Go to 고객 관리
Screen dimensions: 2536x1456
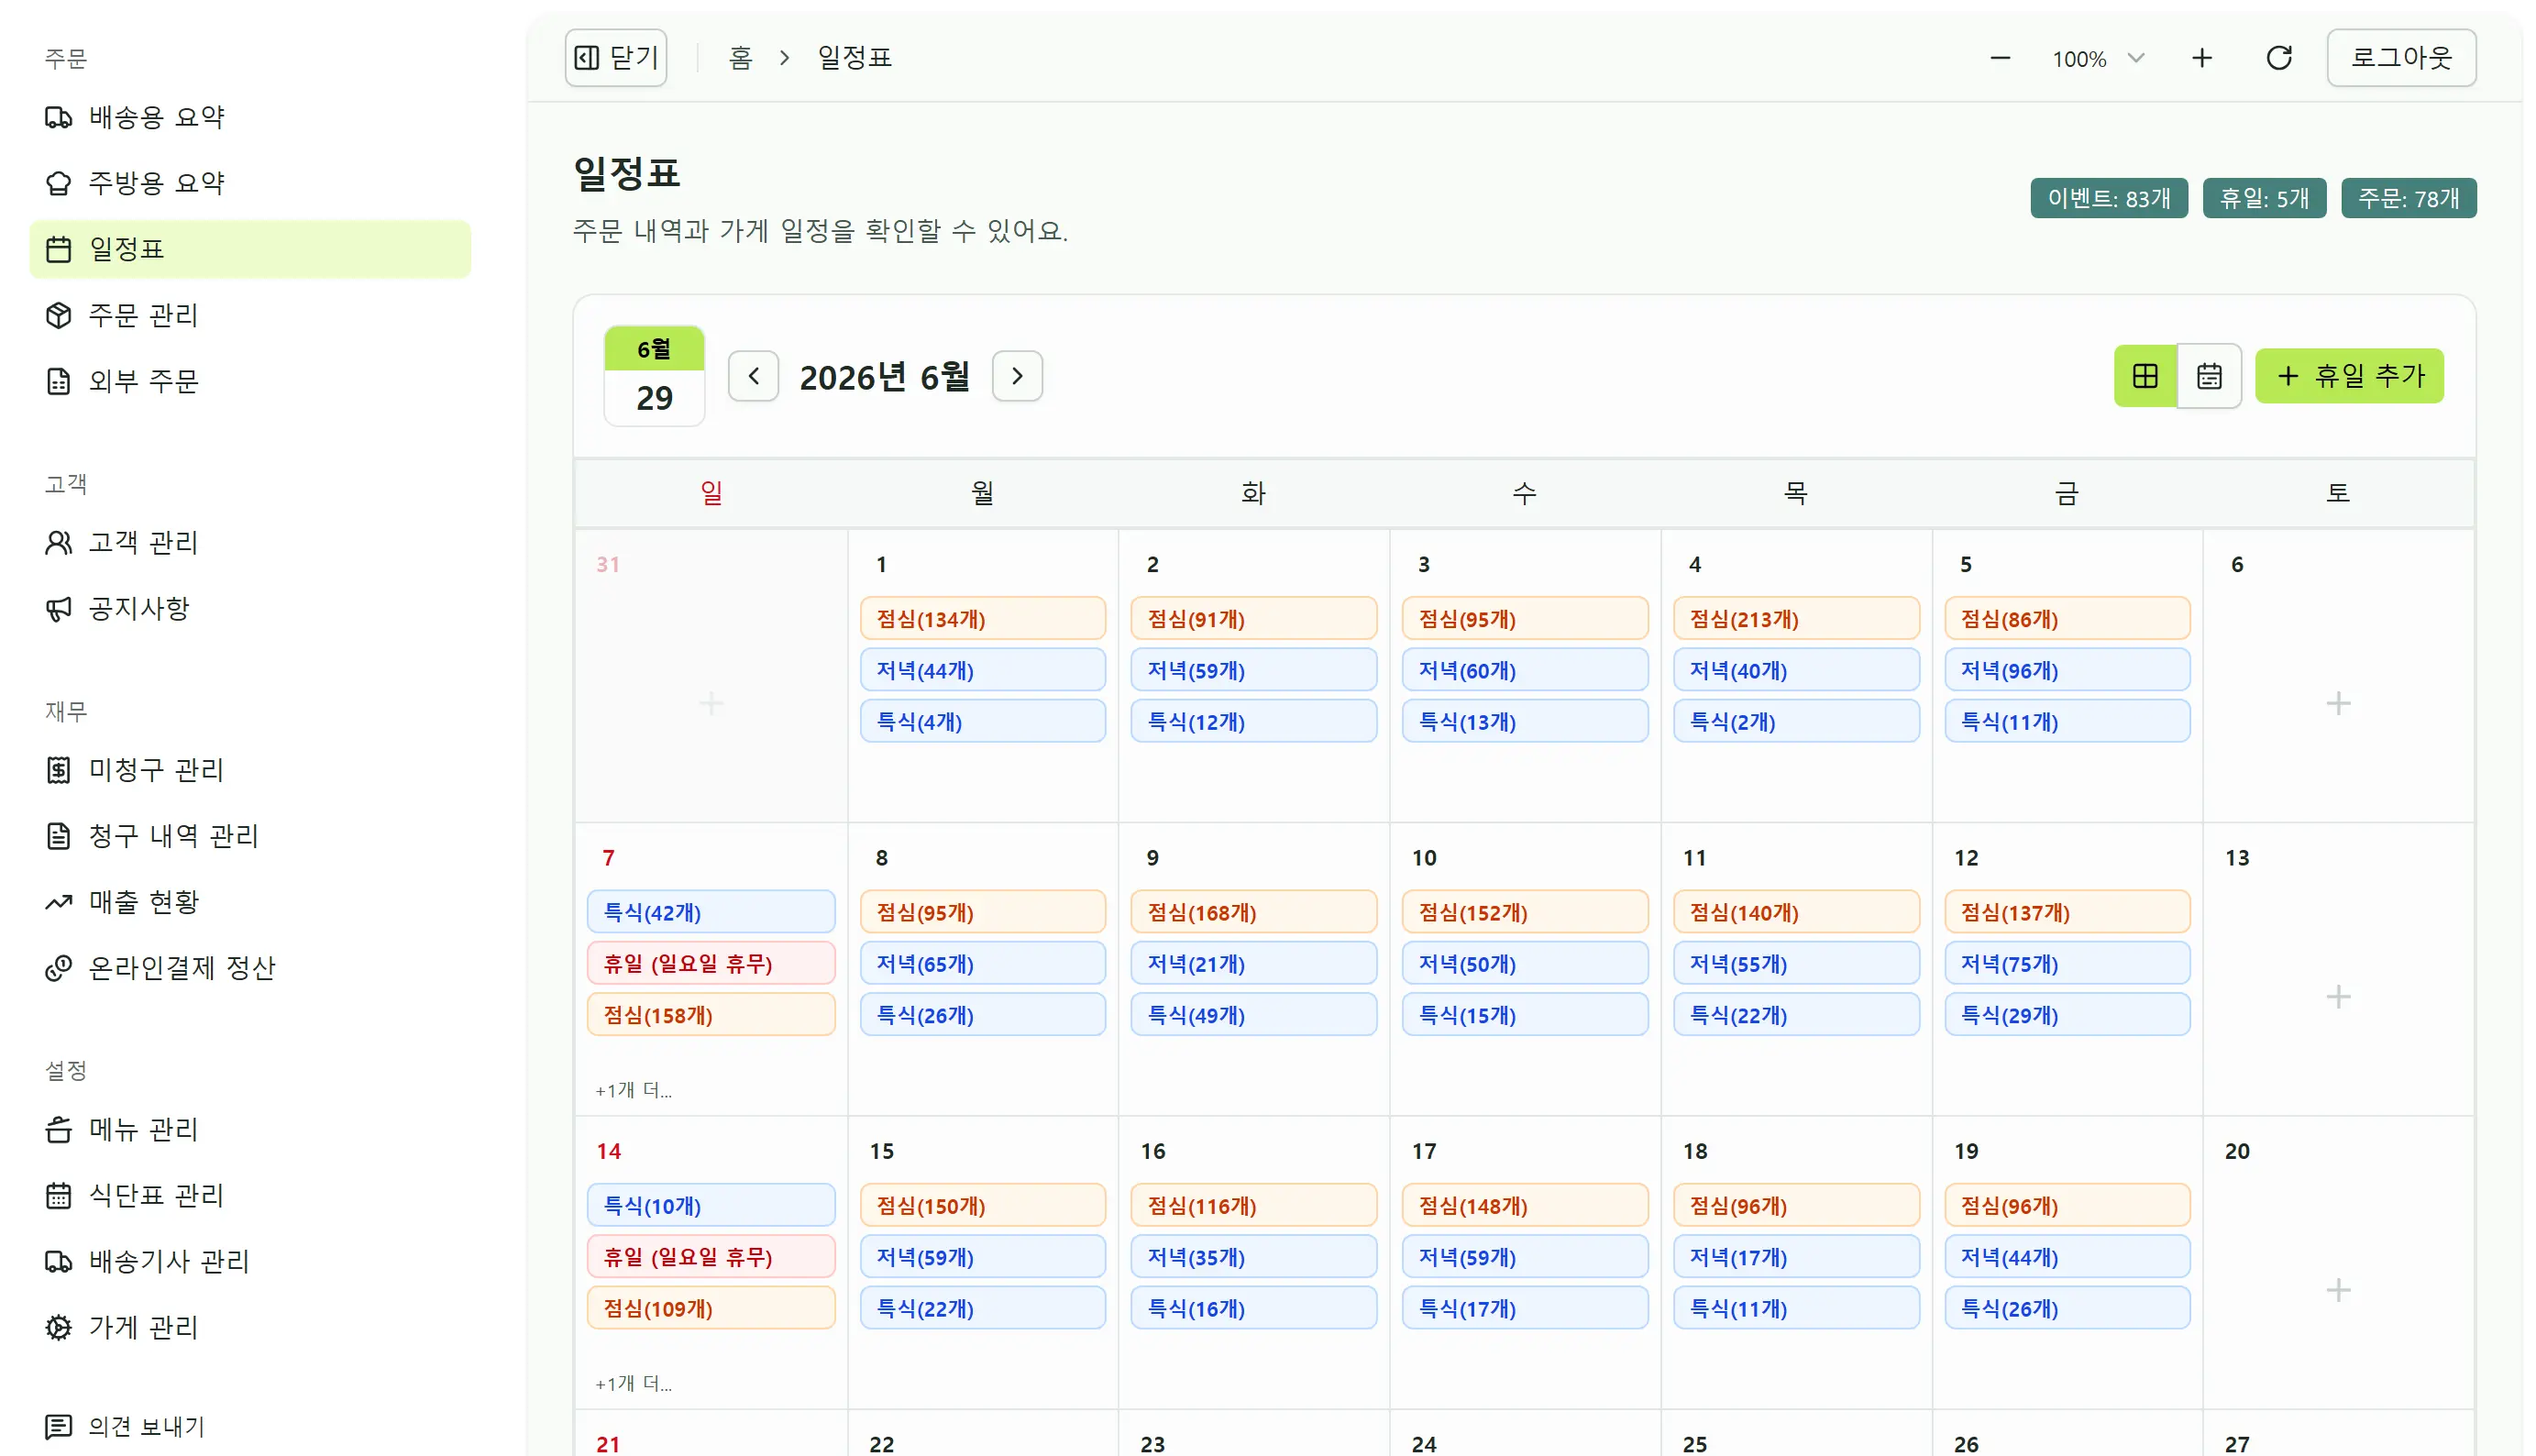[x=250, y=542]
